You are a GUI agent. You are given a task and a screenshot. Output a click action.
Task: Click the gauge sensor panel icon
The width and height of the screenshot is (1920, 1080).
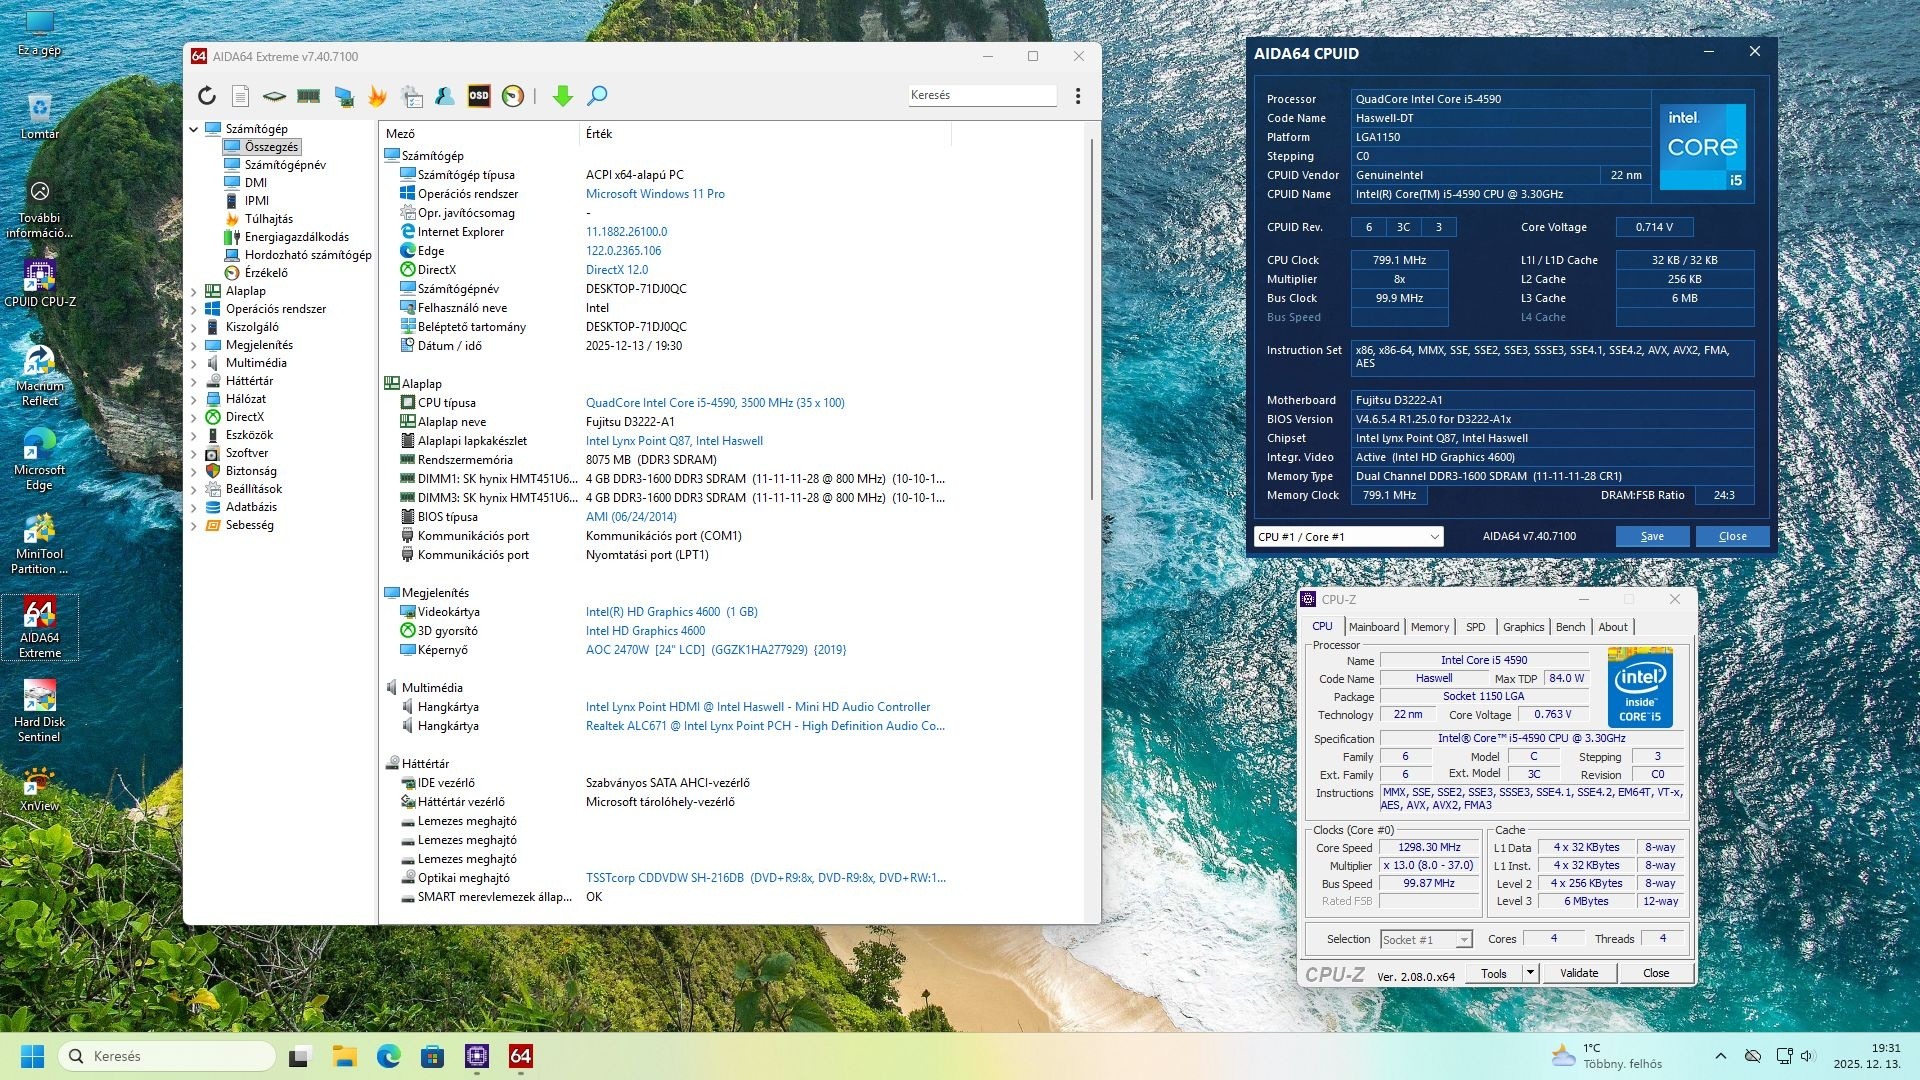(513, 96)
